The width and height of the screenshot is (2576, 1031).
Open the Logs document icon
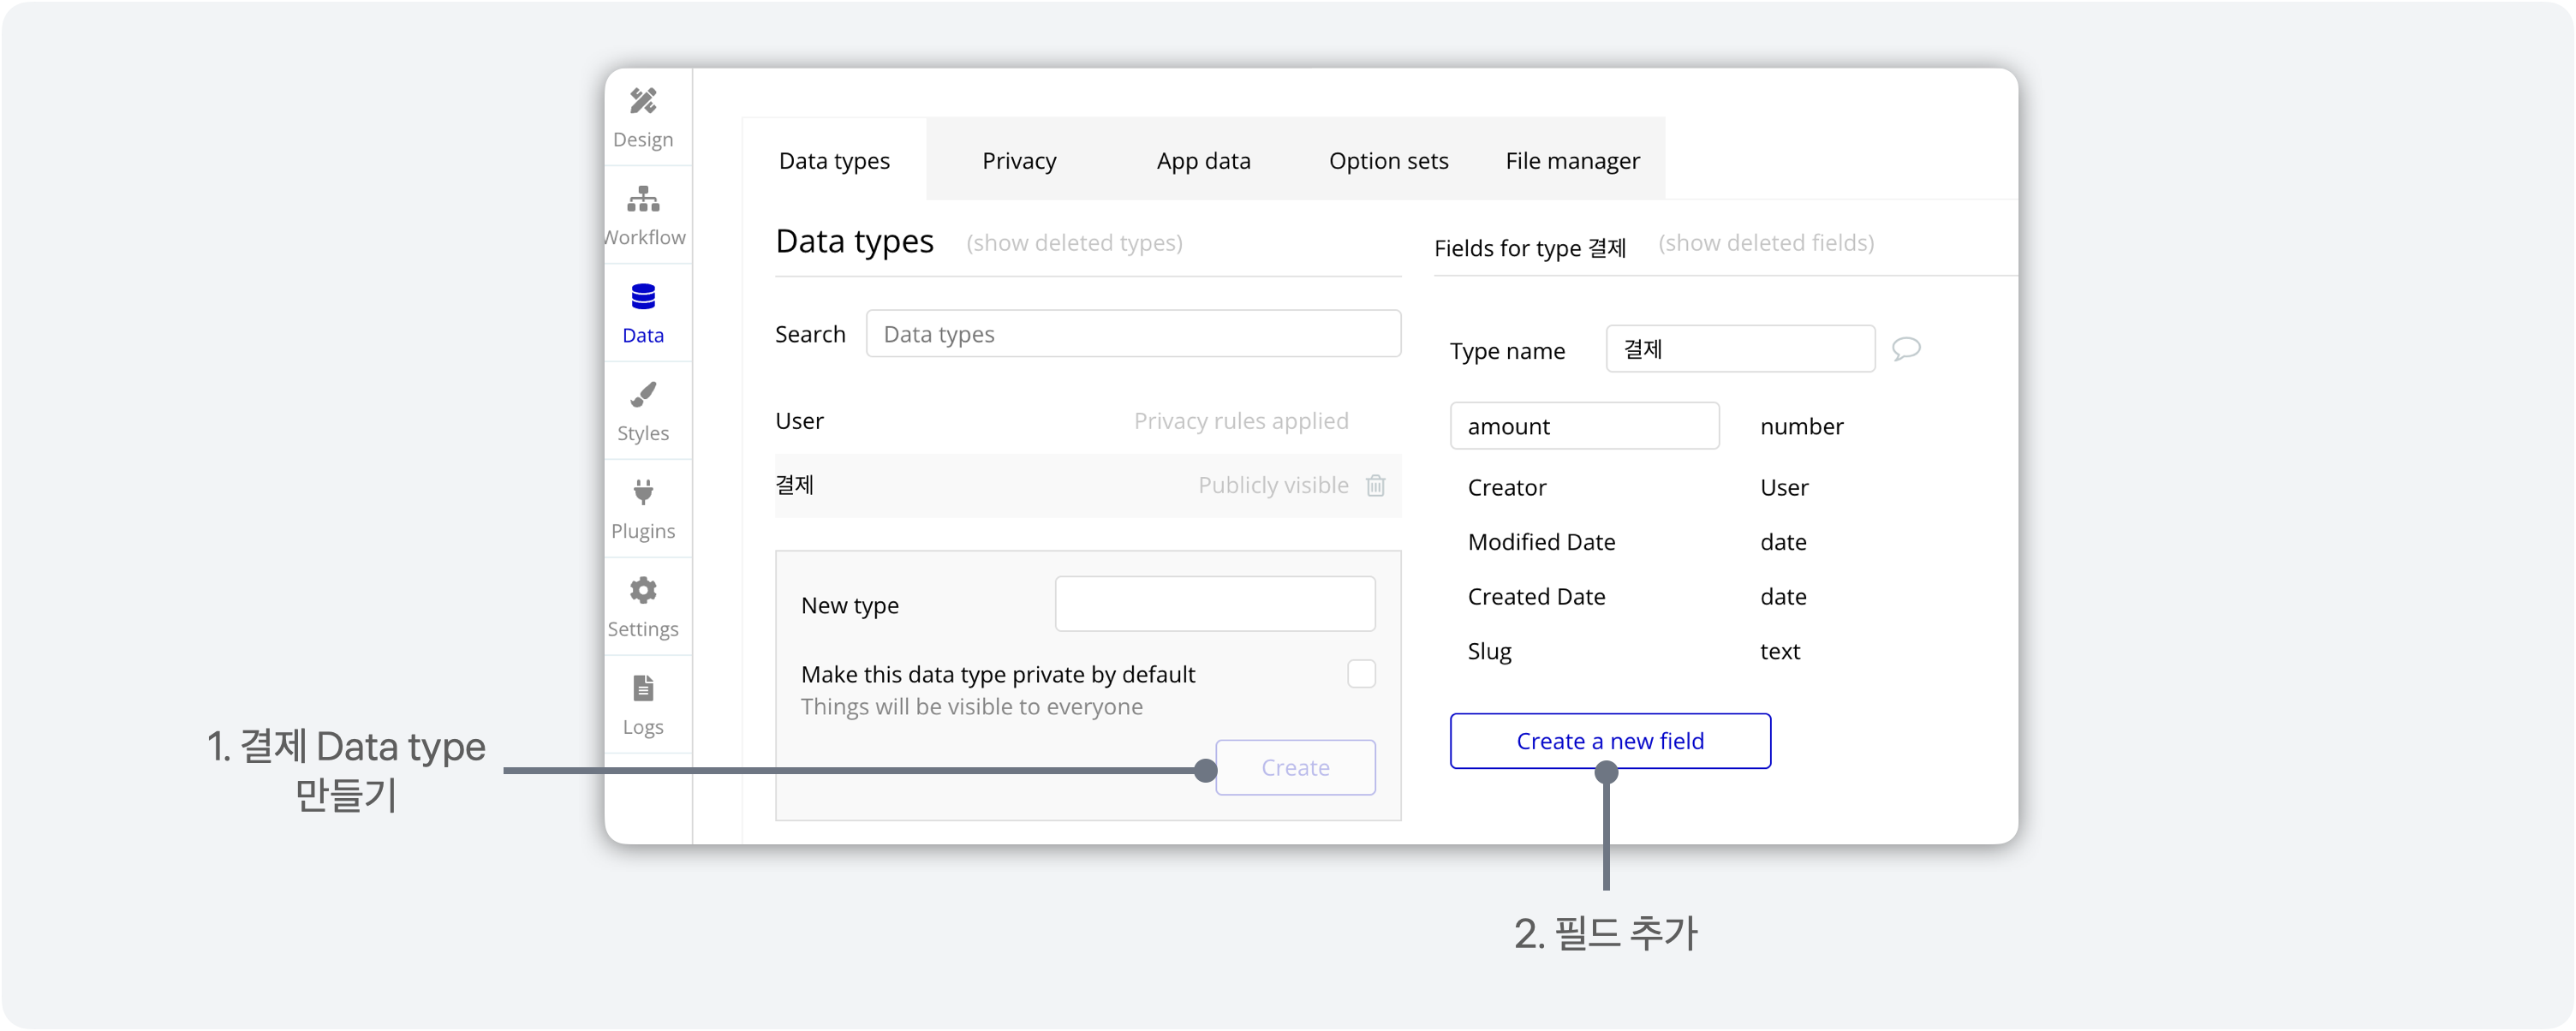pos(643,688)
